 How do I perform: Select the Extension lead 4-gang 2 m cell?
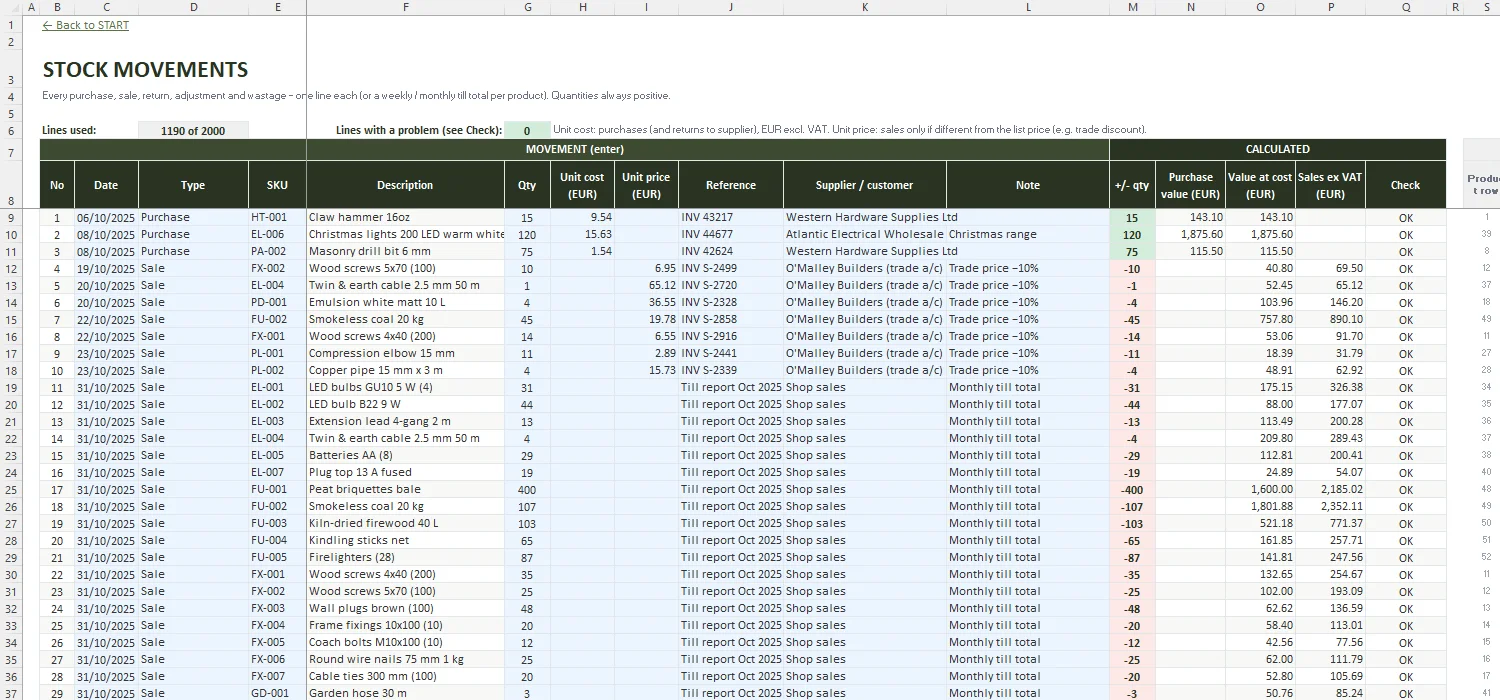405,421
